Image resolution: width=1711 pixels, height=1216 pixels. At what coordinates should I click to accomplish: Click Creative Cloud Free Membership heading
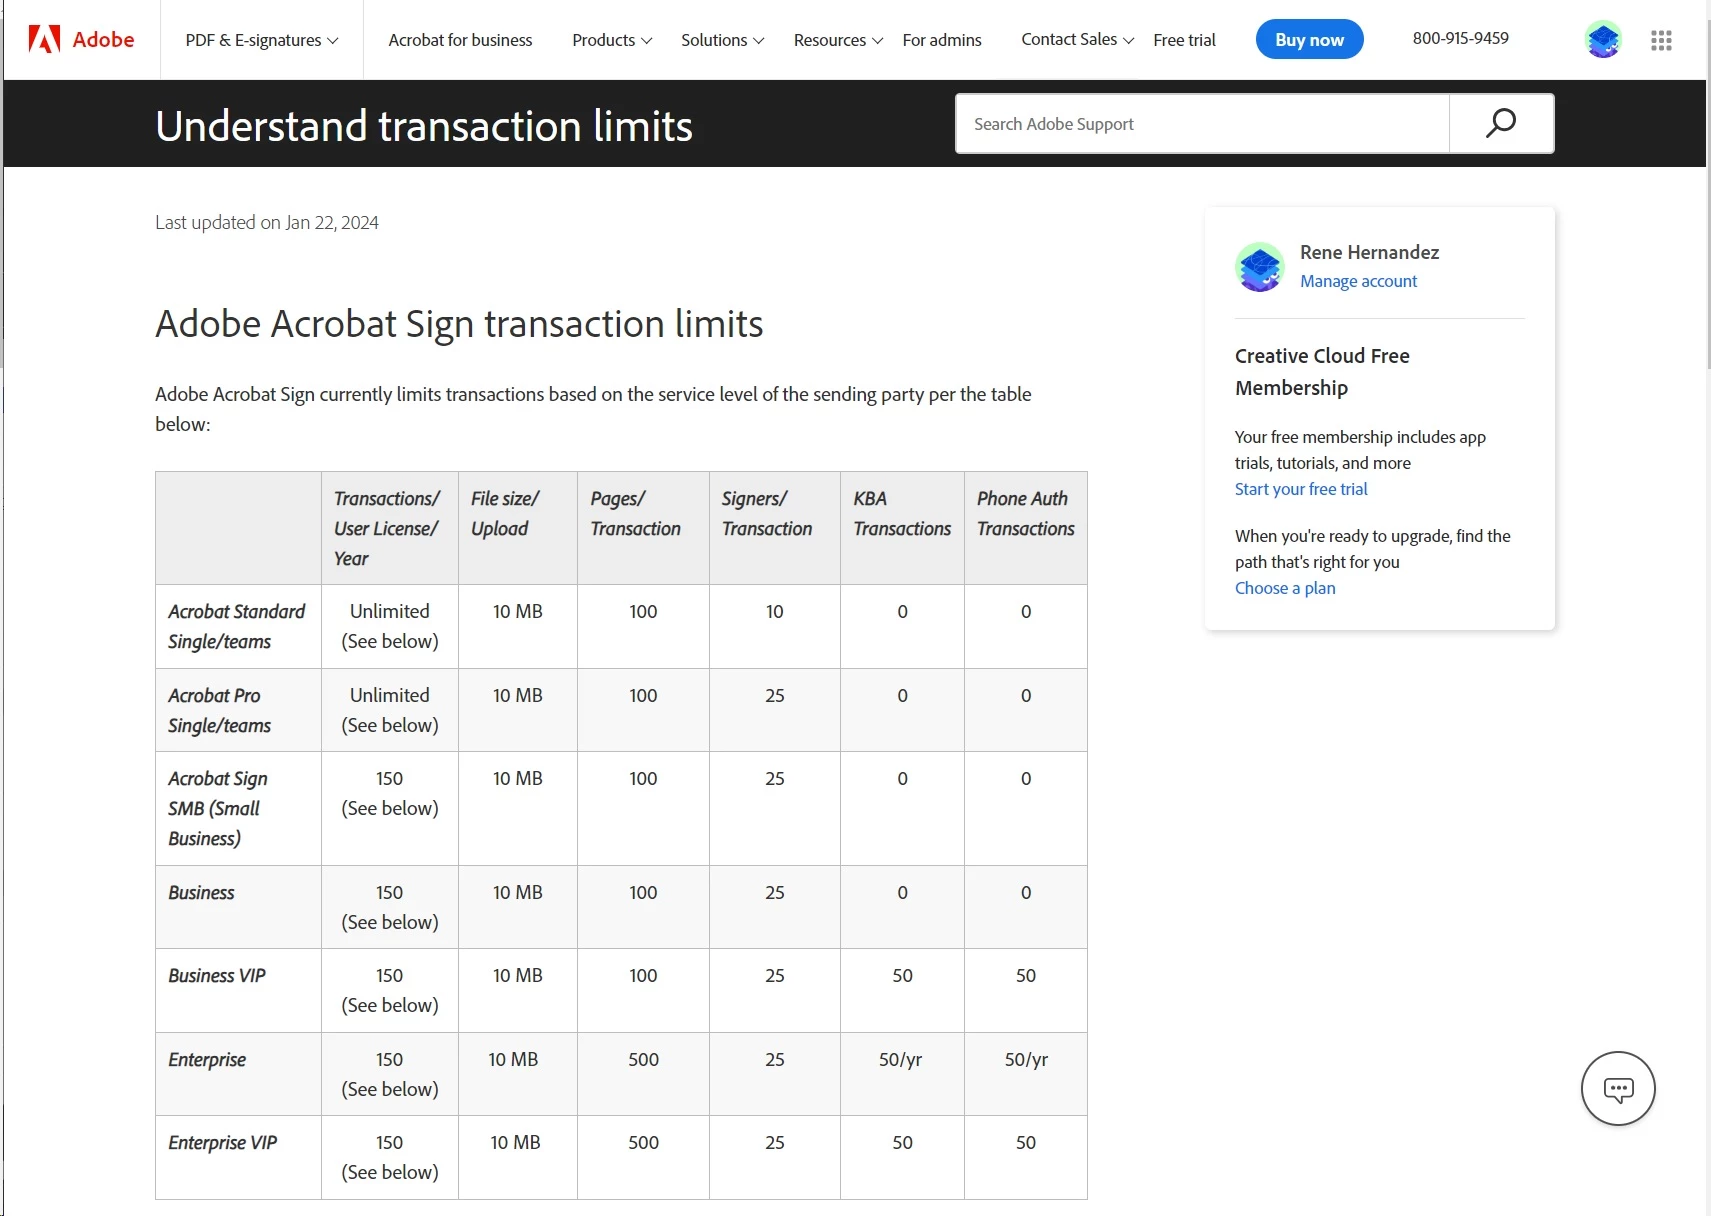tap(1322, 371)
